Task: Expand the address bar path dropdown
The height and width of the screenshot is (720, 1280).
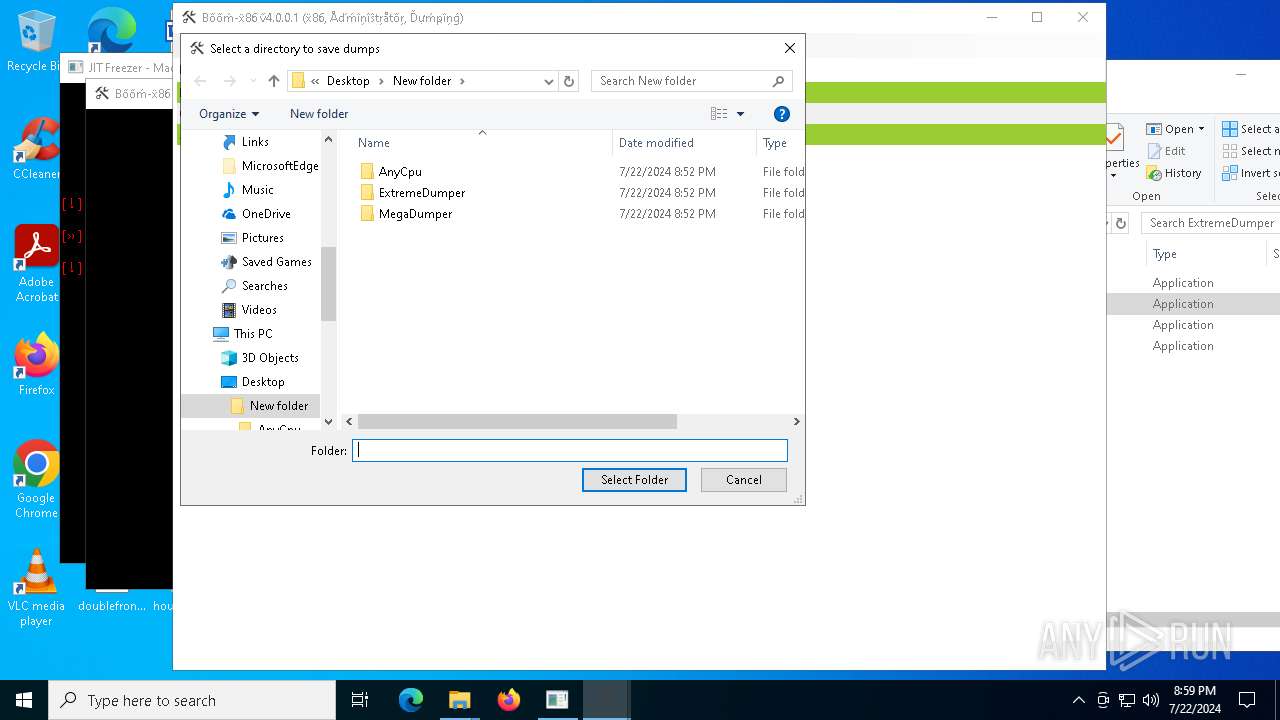Action: [548, 81]
